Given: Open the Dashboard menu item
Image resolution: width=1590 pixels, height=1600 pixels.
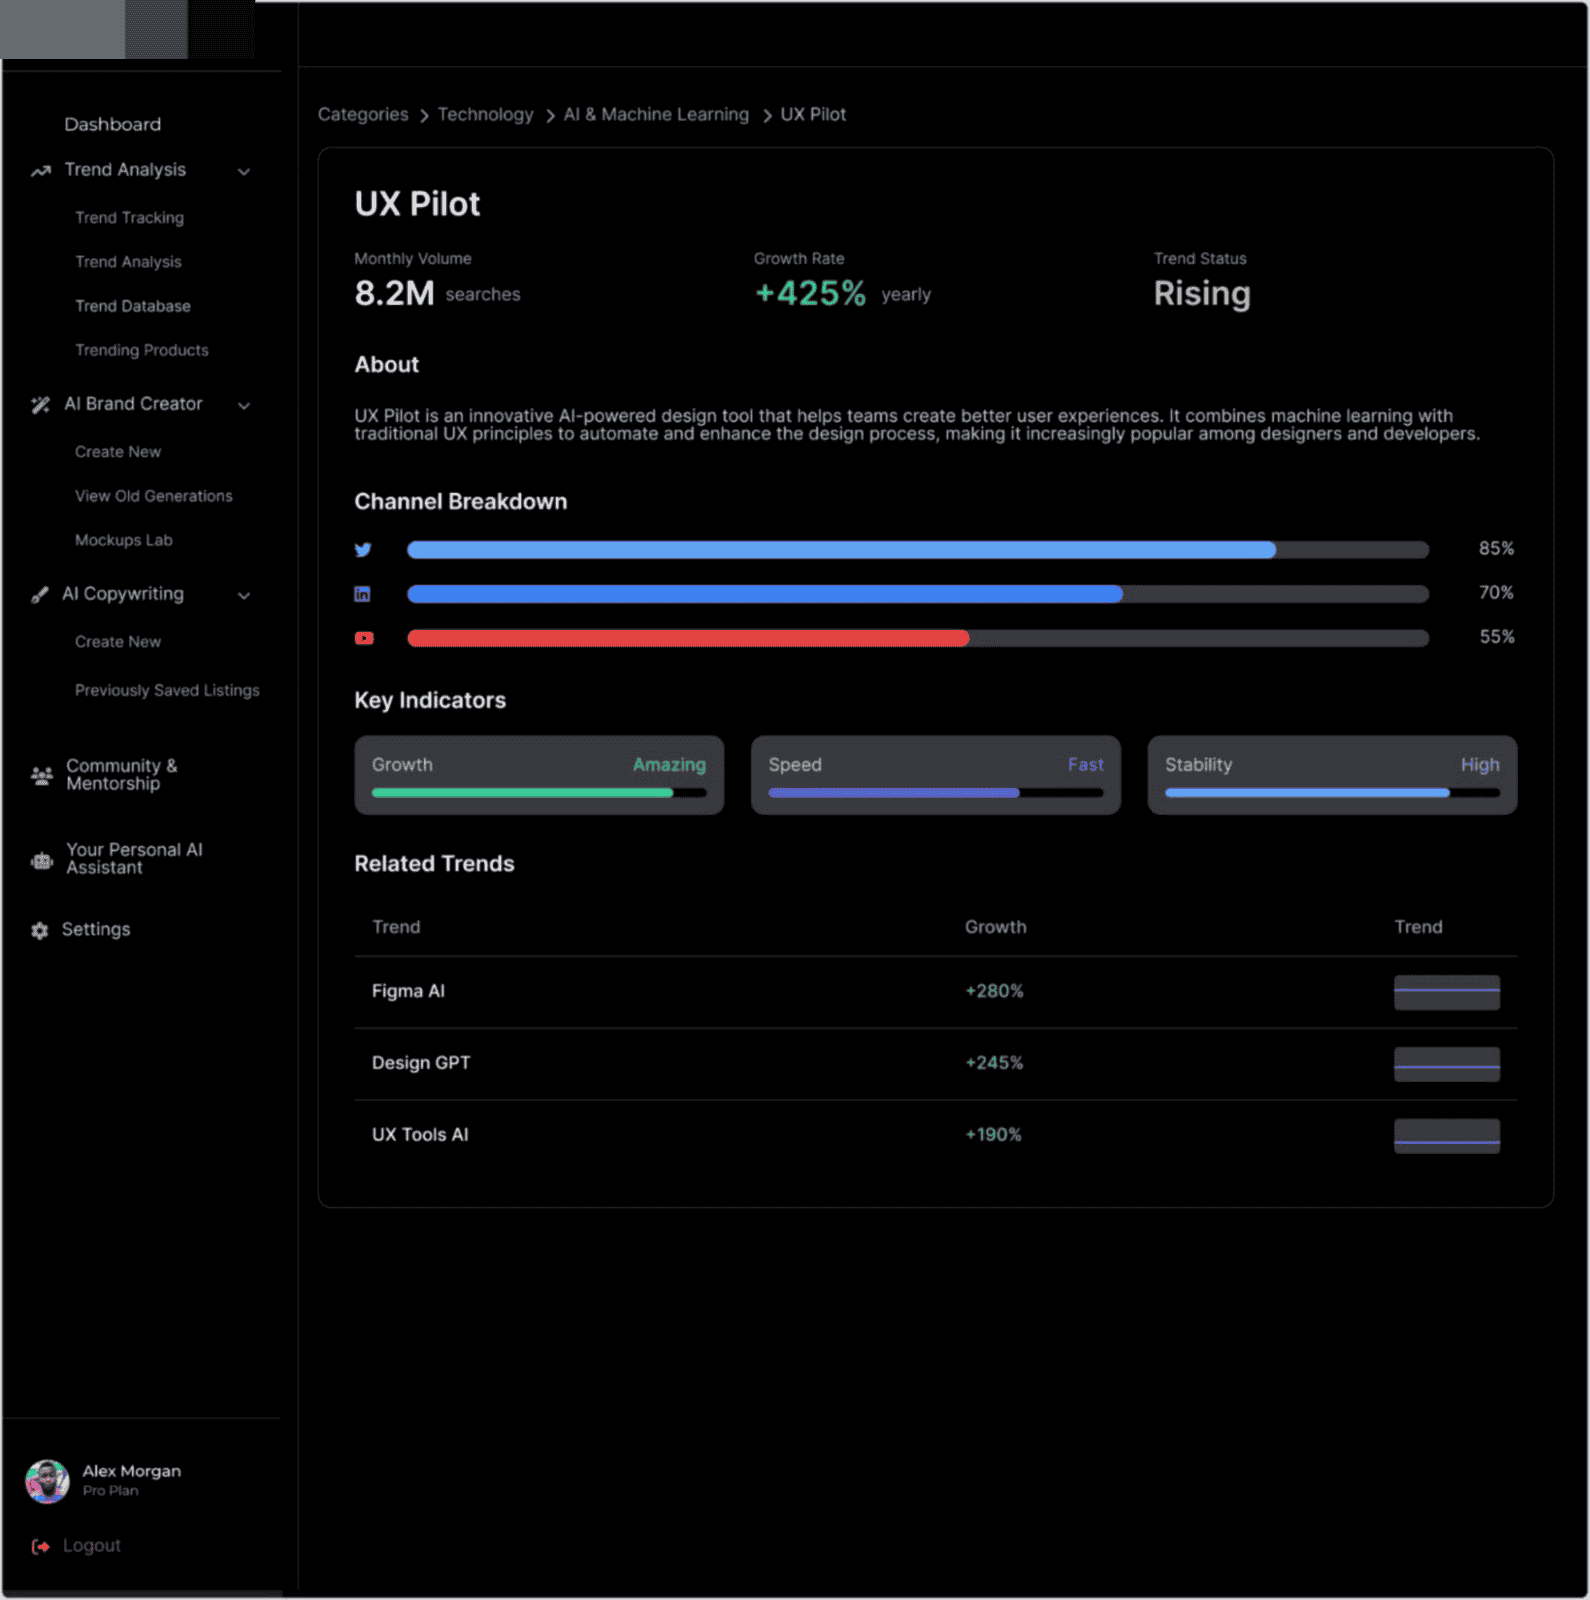Looking at the screenshot, I should click(112, 124).
